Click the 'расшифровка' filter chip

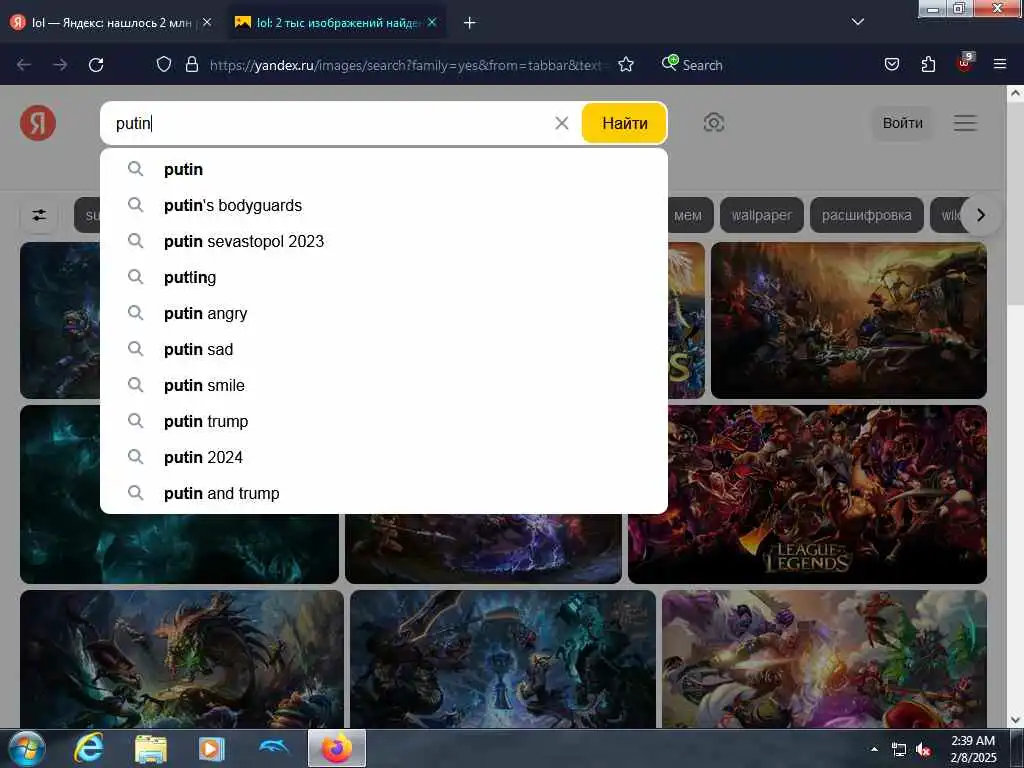point(867,215)
